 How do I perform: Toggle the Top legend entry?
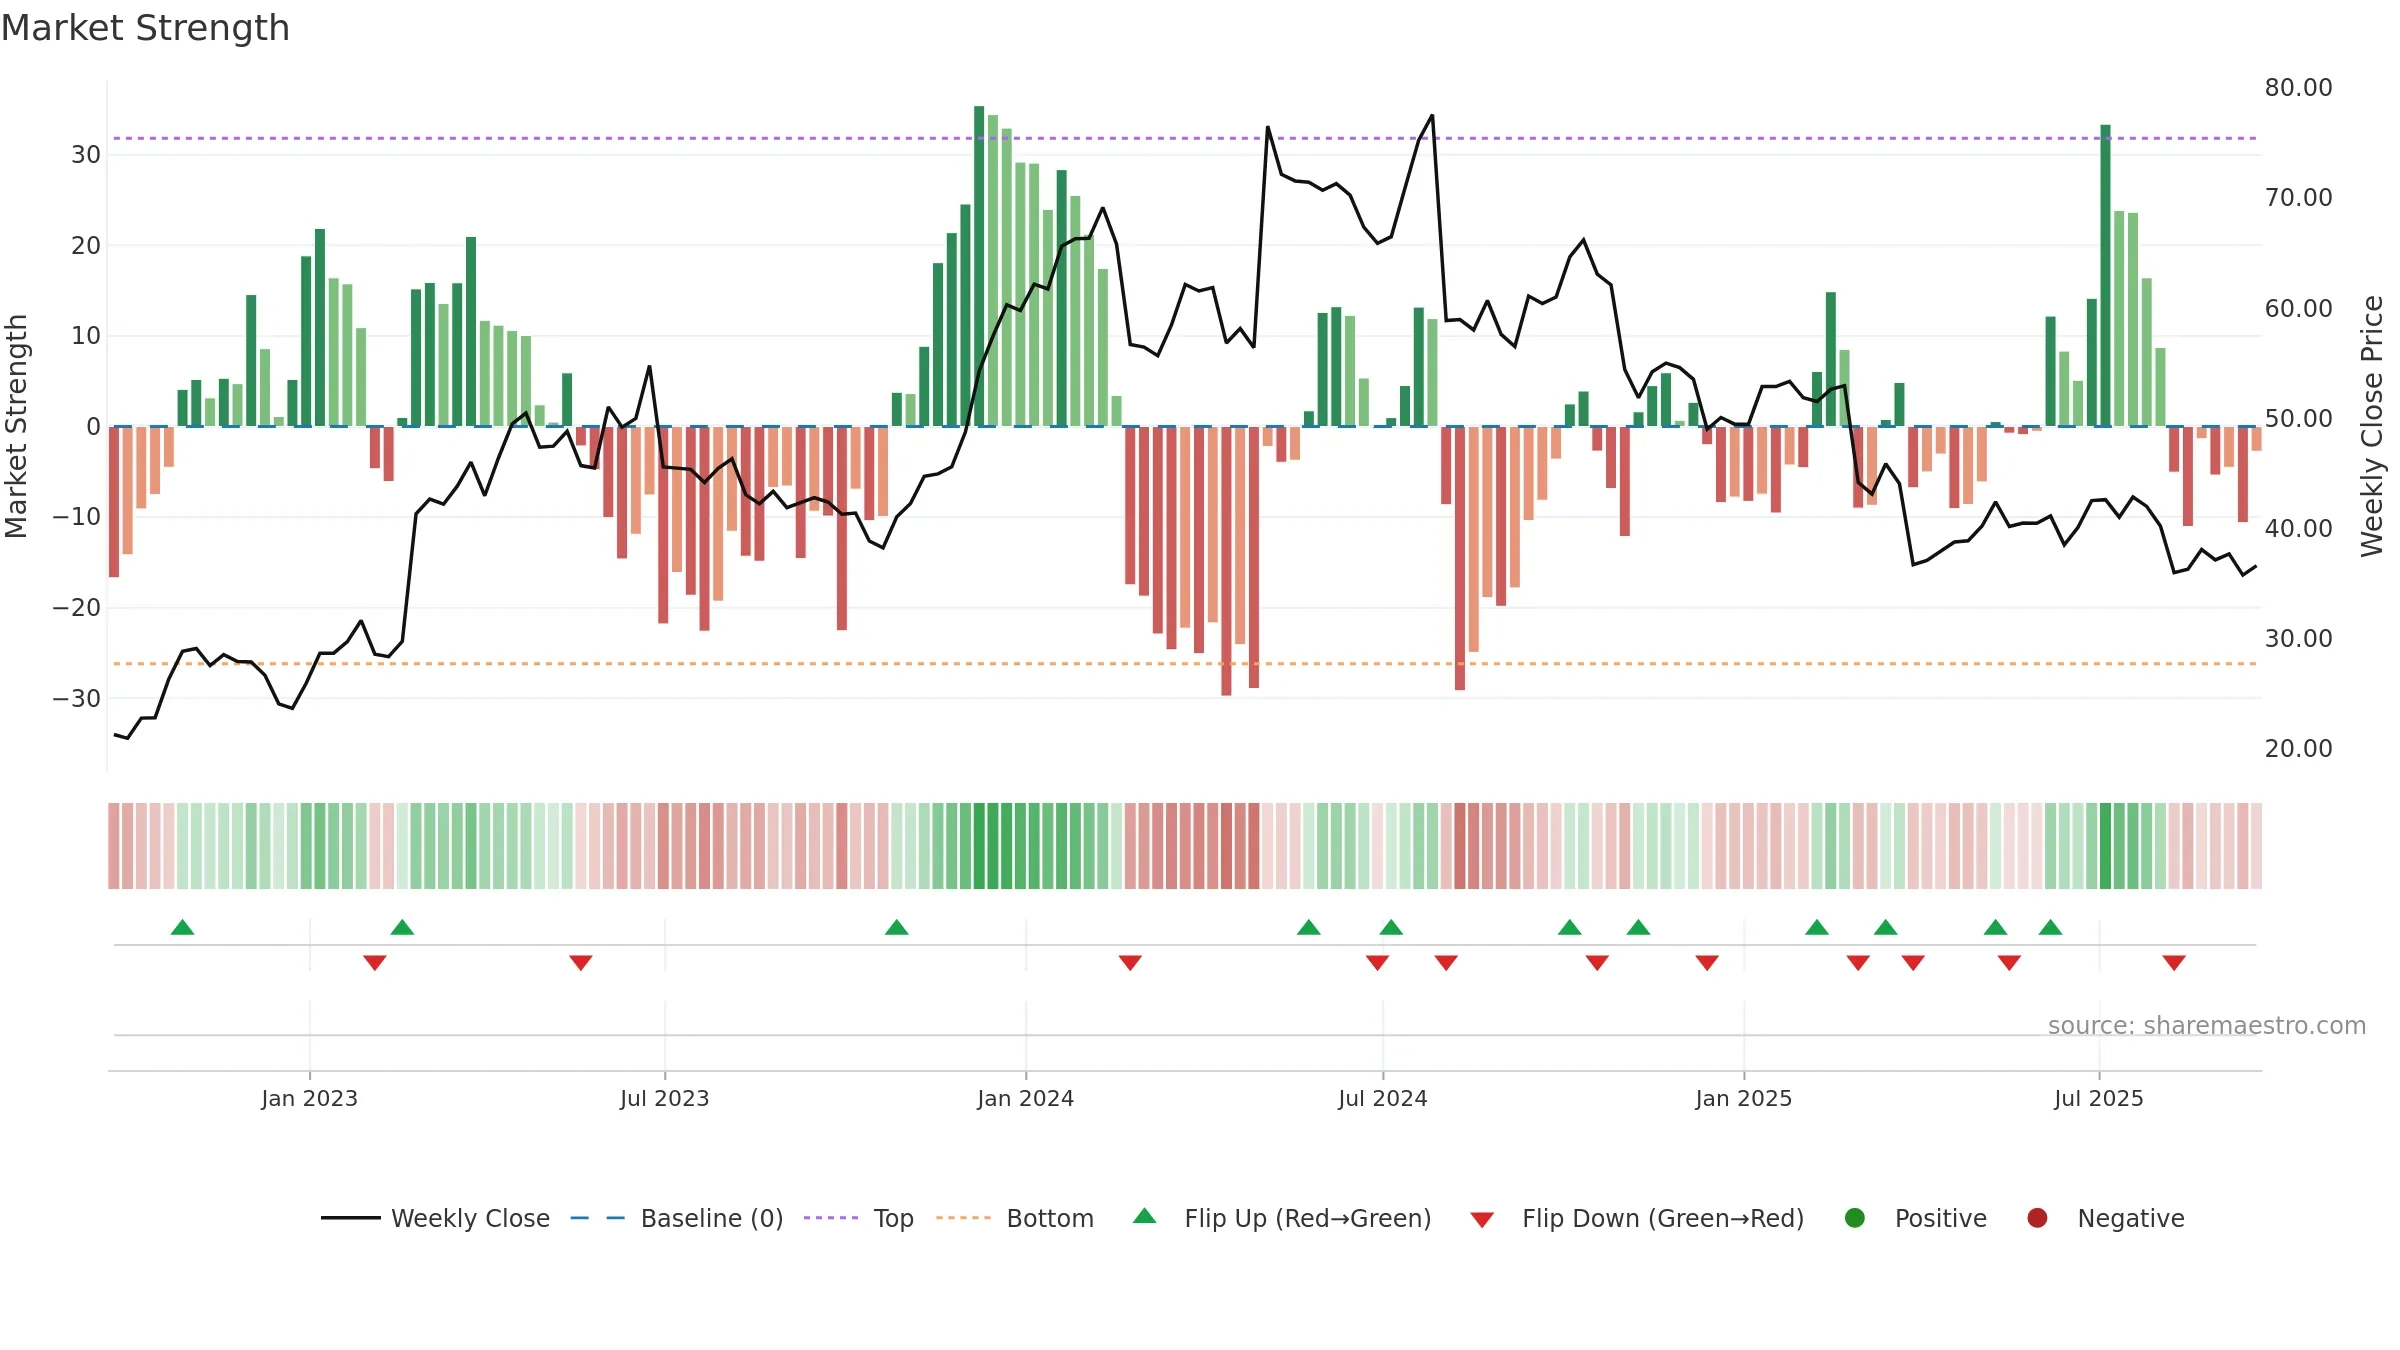859,1218
